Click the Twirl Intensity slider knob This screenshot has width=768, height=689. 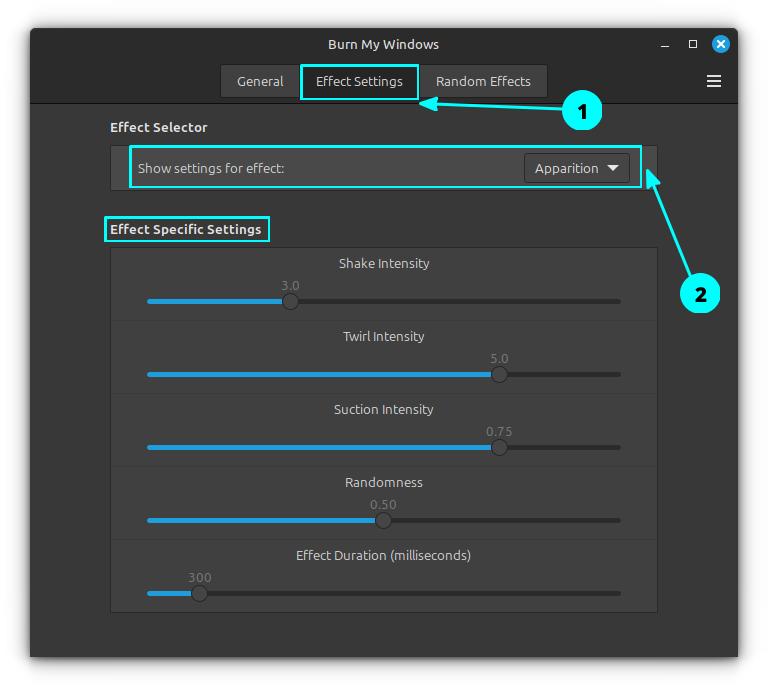pos(499,374)
